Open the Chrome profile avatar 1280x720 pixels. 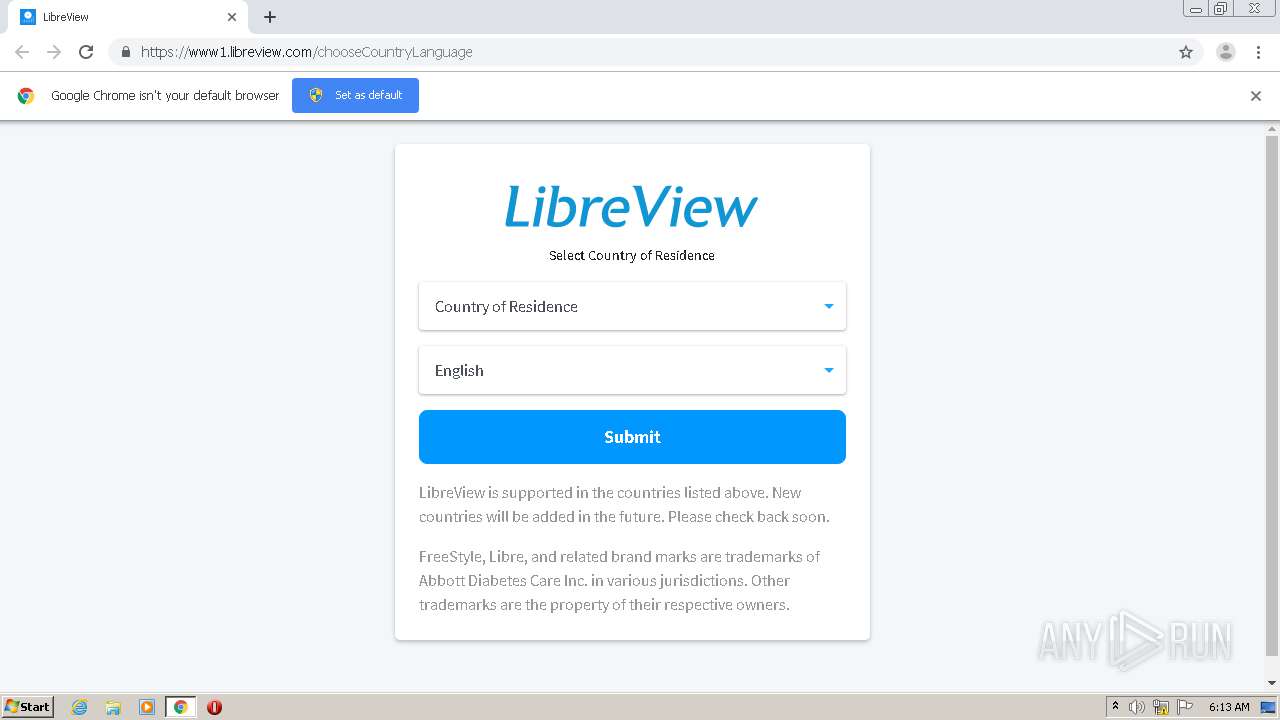click(1226, 52)
